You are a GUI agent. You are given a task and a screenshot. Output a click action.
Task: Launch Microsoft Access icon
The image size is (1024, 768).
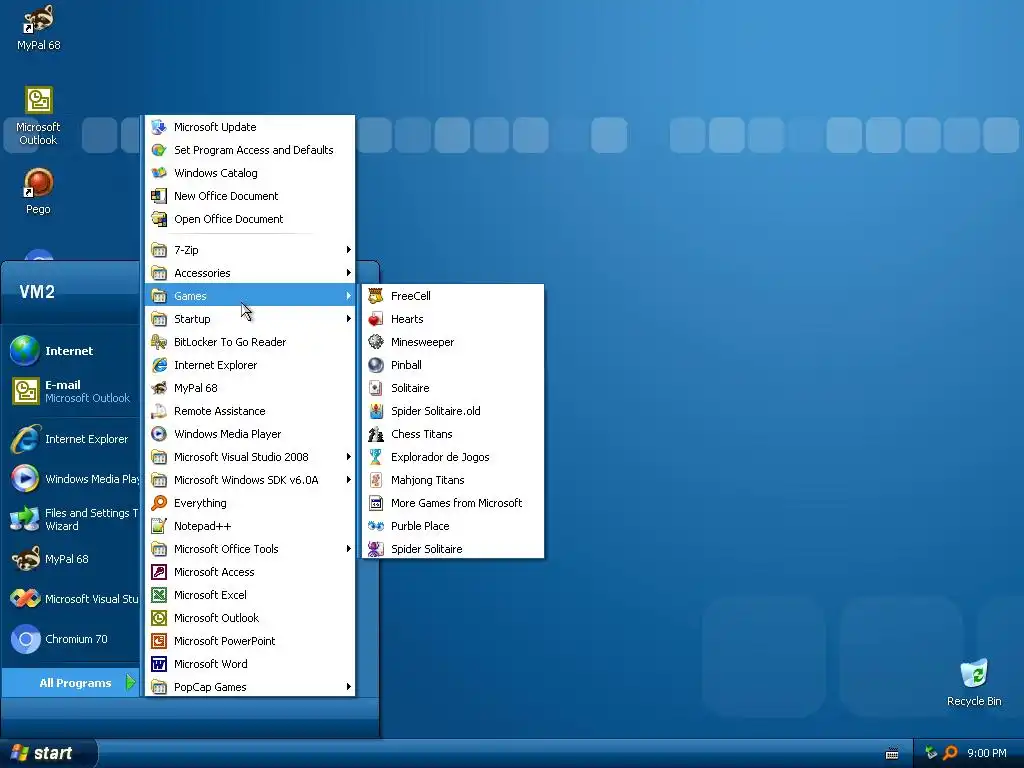click(x=159, y=572)
